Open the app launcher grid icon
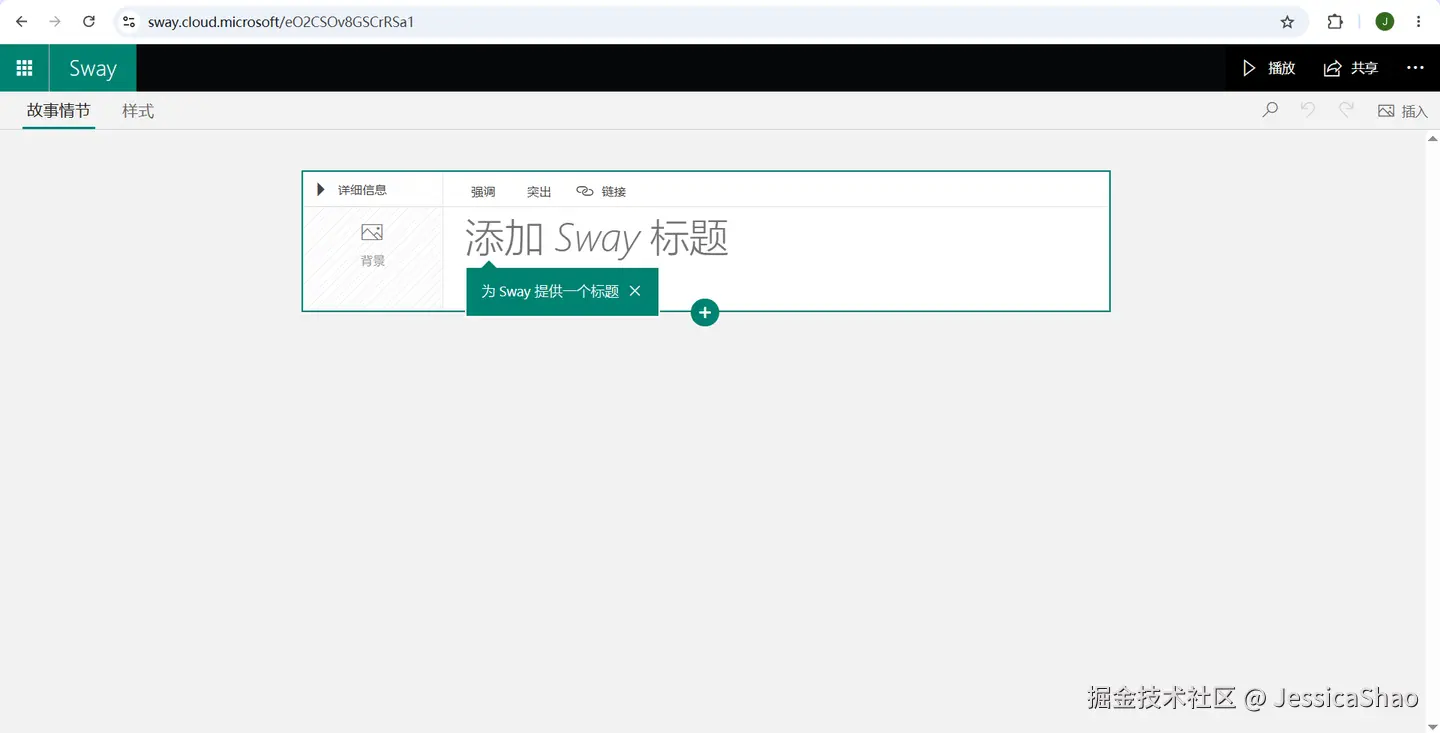Viewport: 1440px width, 733px height. coord(24,68)
